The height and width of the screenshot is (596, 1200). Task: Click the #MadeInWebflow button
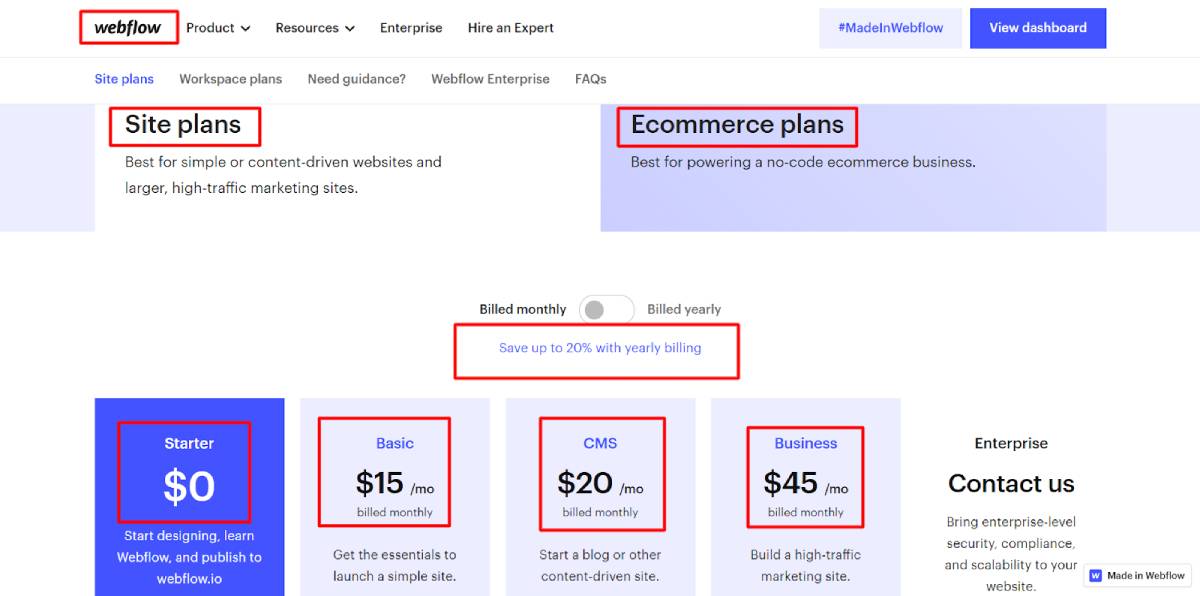coord(891,28)
